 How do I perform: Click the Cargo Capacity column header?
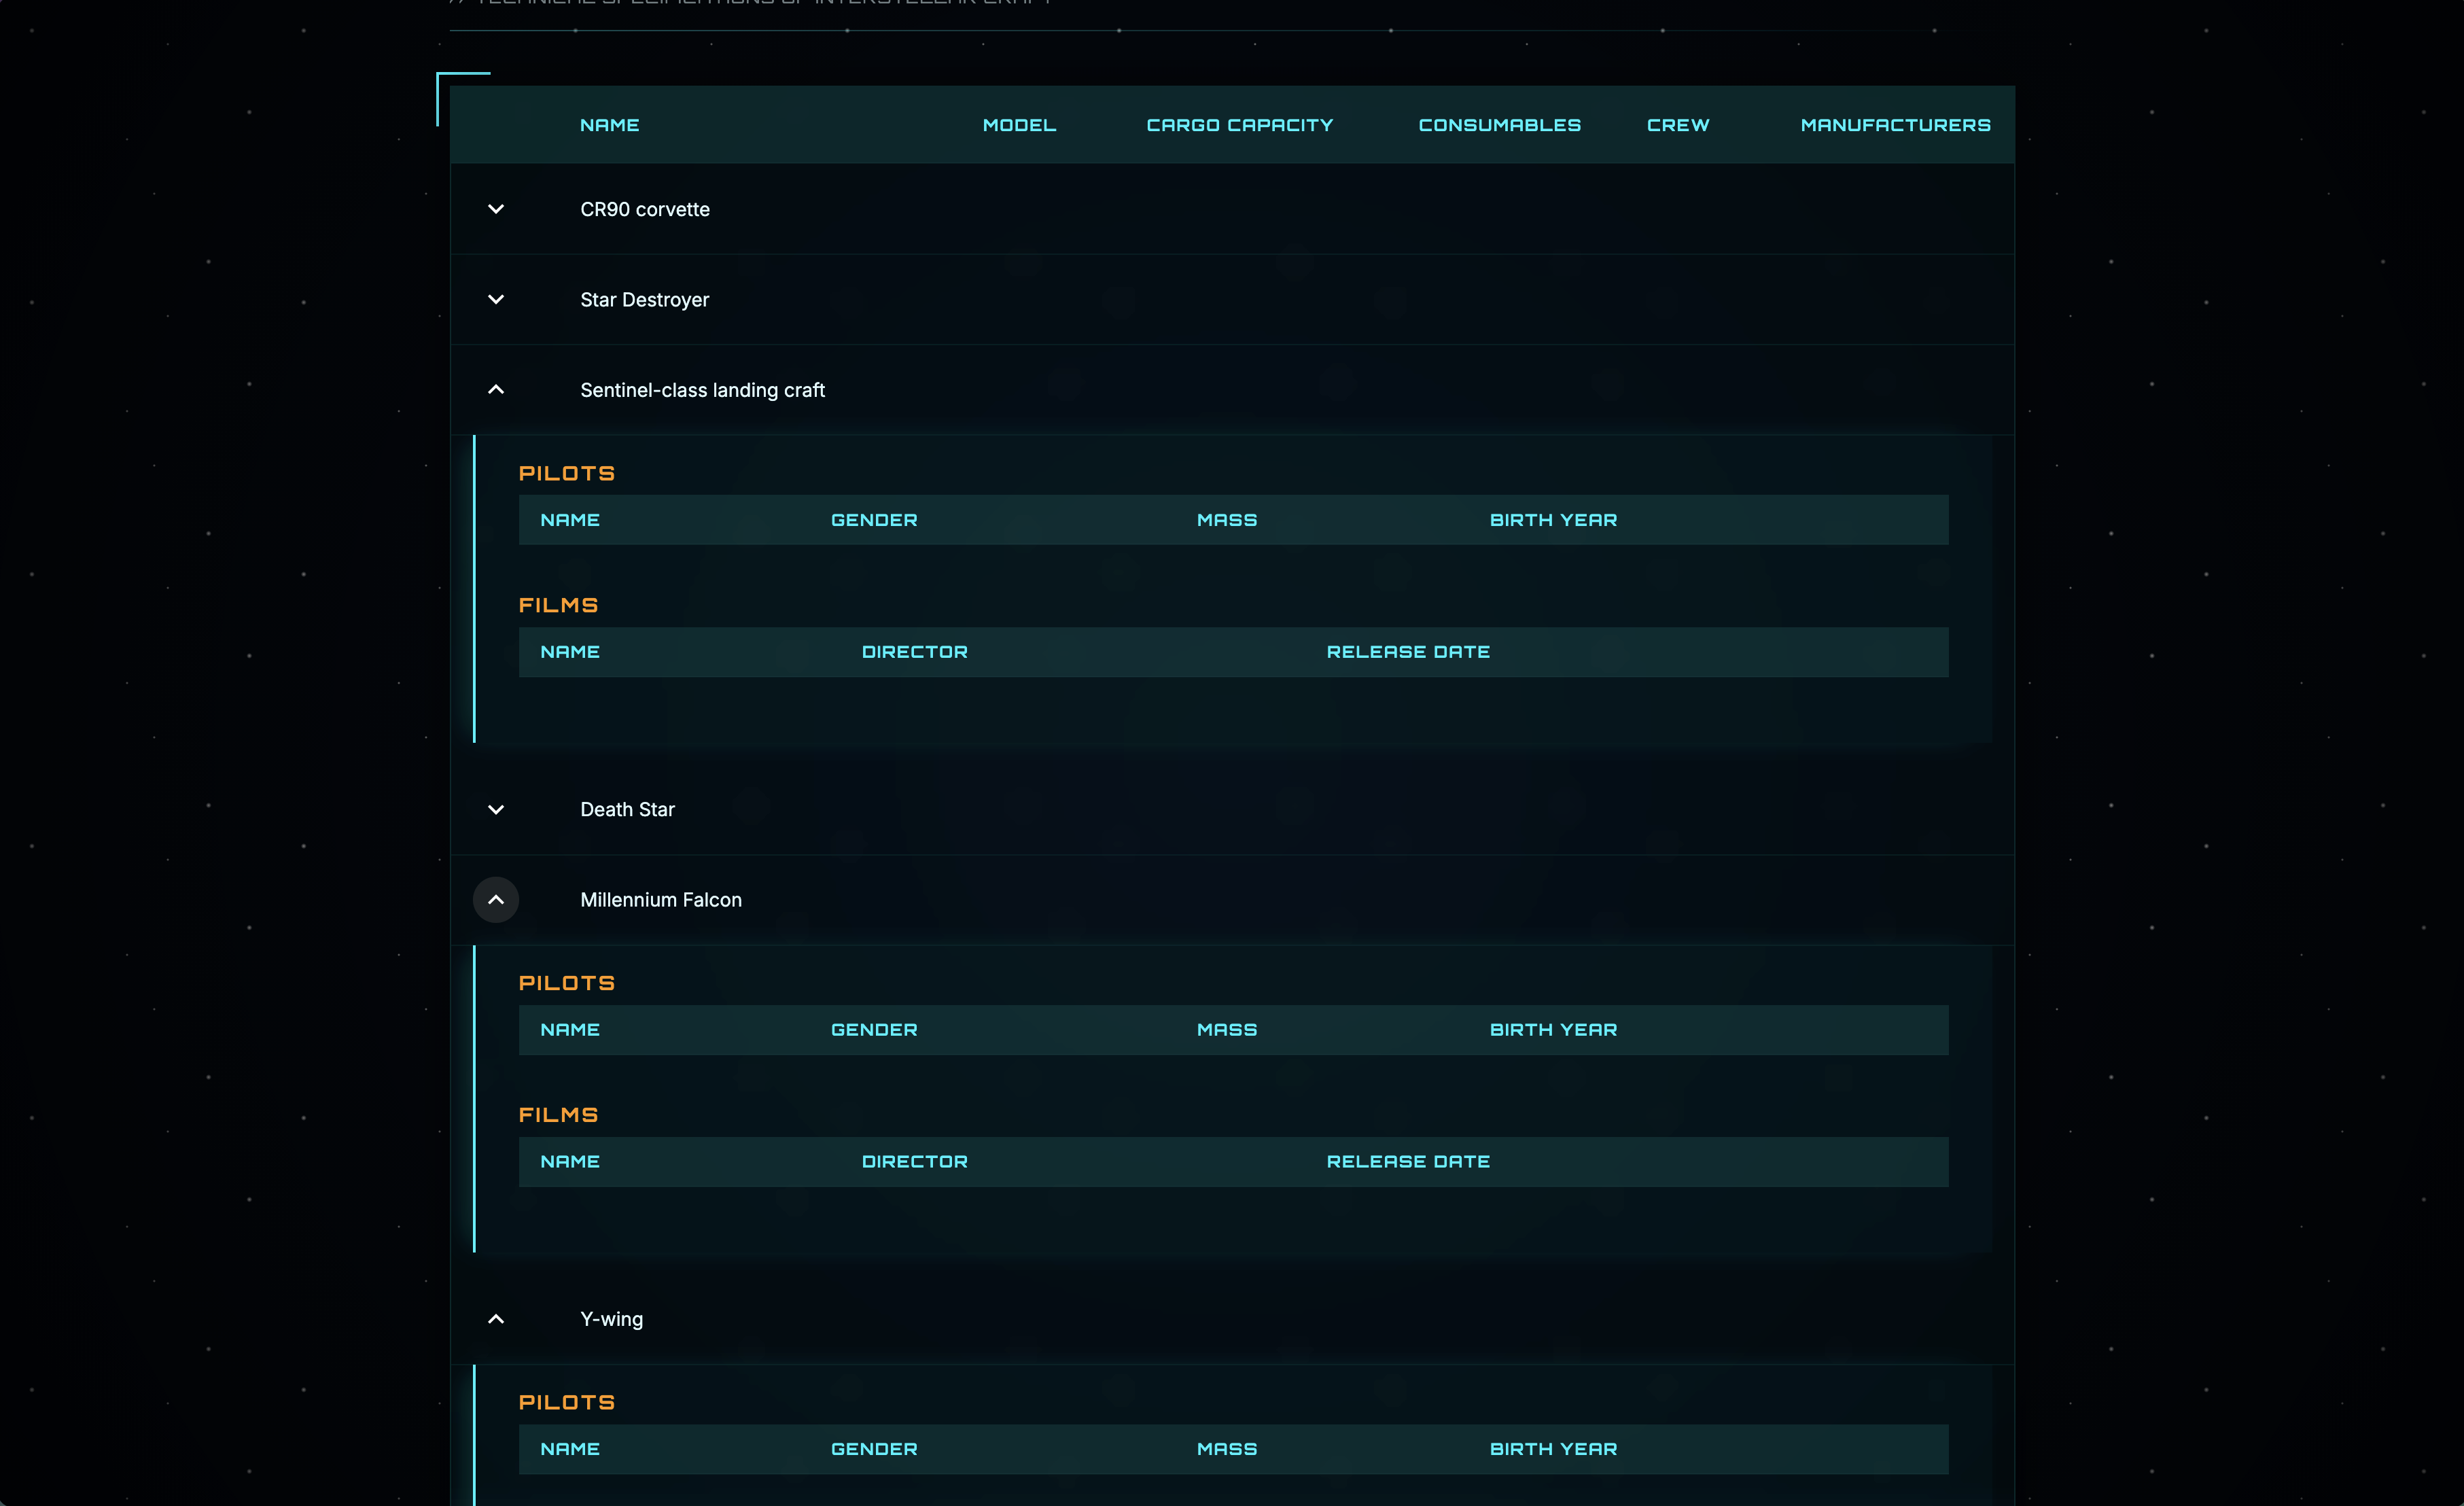(1240, 125)
